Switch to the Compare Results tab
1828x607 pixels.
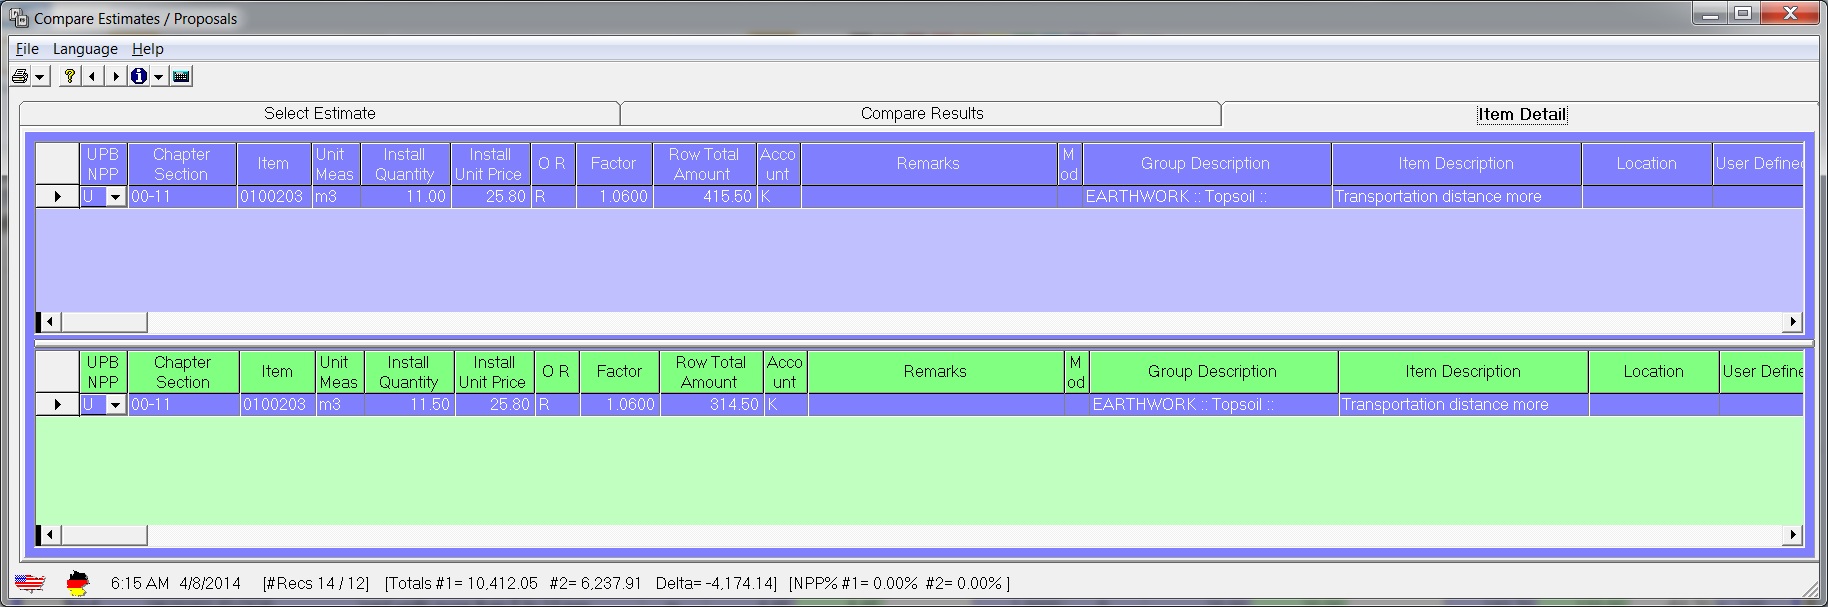click(x=921, y=113)
